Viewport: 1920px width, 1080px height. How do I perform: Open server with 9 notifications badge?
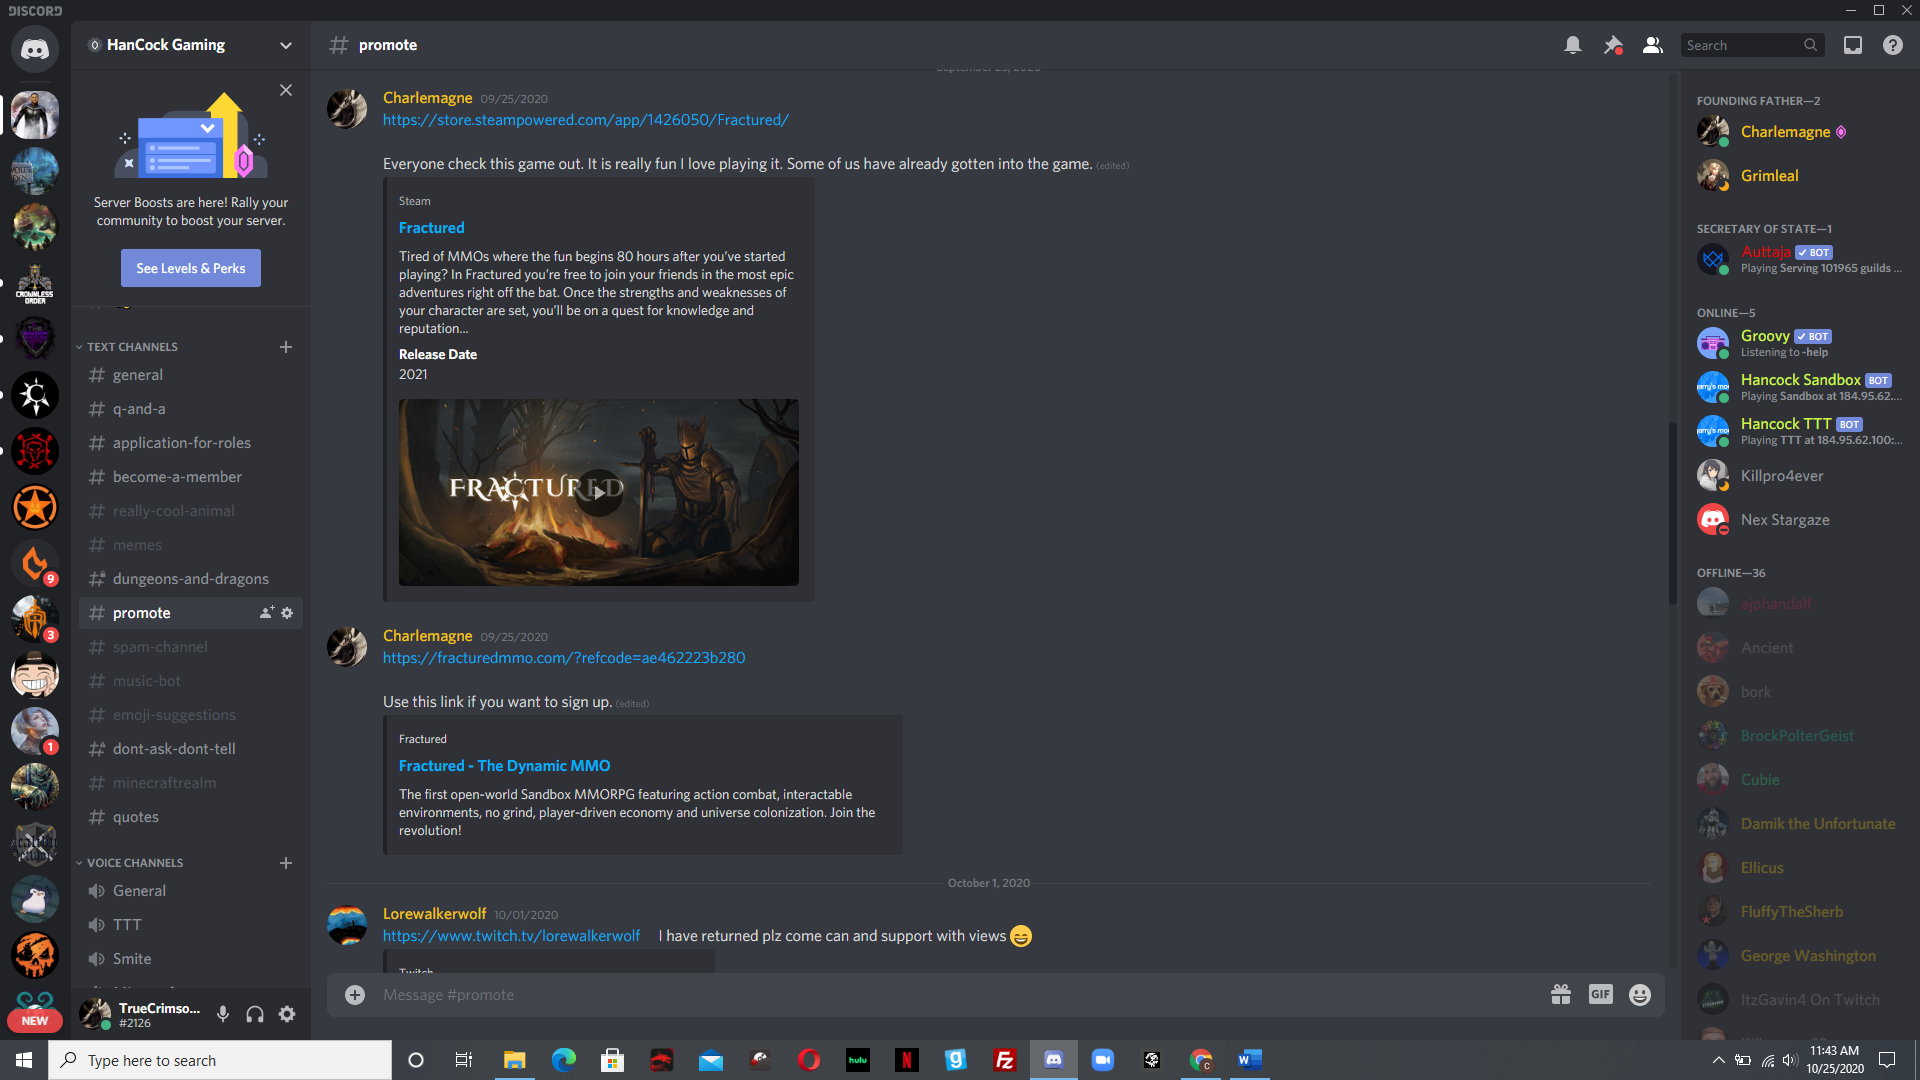click(35, 563)
